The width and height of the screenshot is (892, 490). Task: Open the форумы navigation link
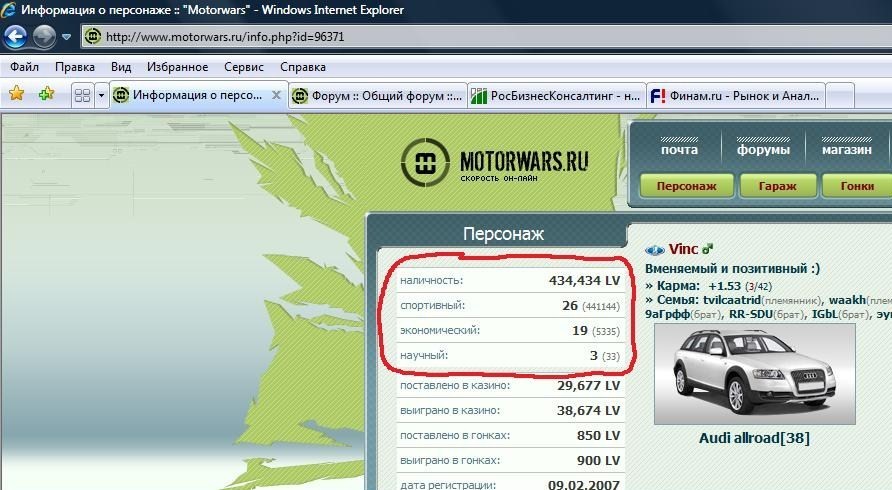click(x=763, y=150)
